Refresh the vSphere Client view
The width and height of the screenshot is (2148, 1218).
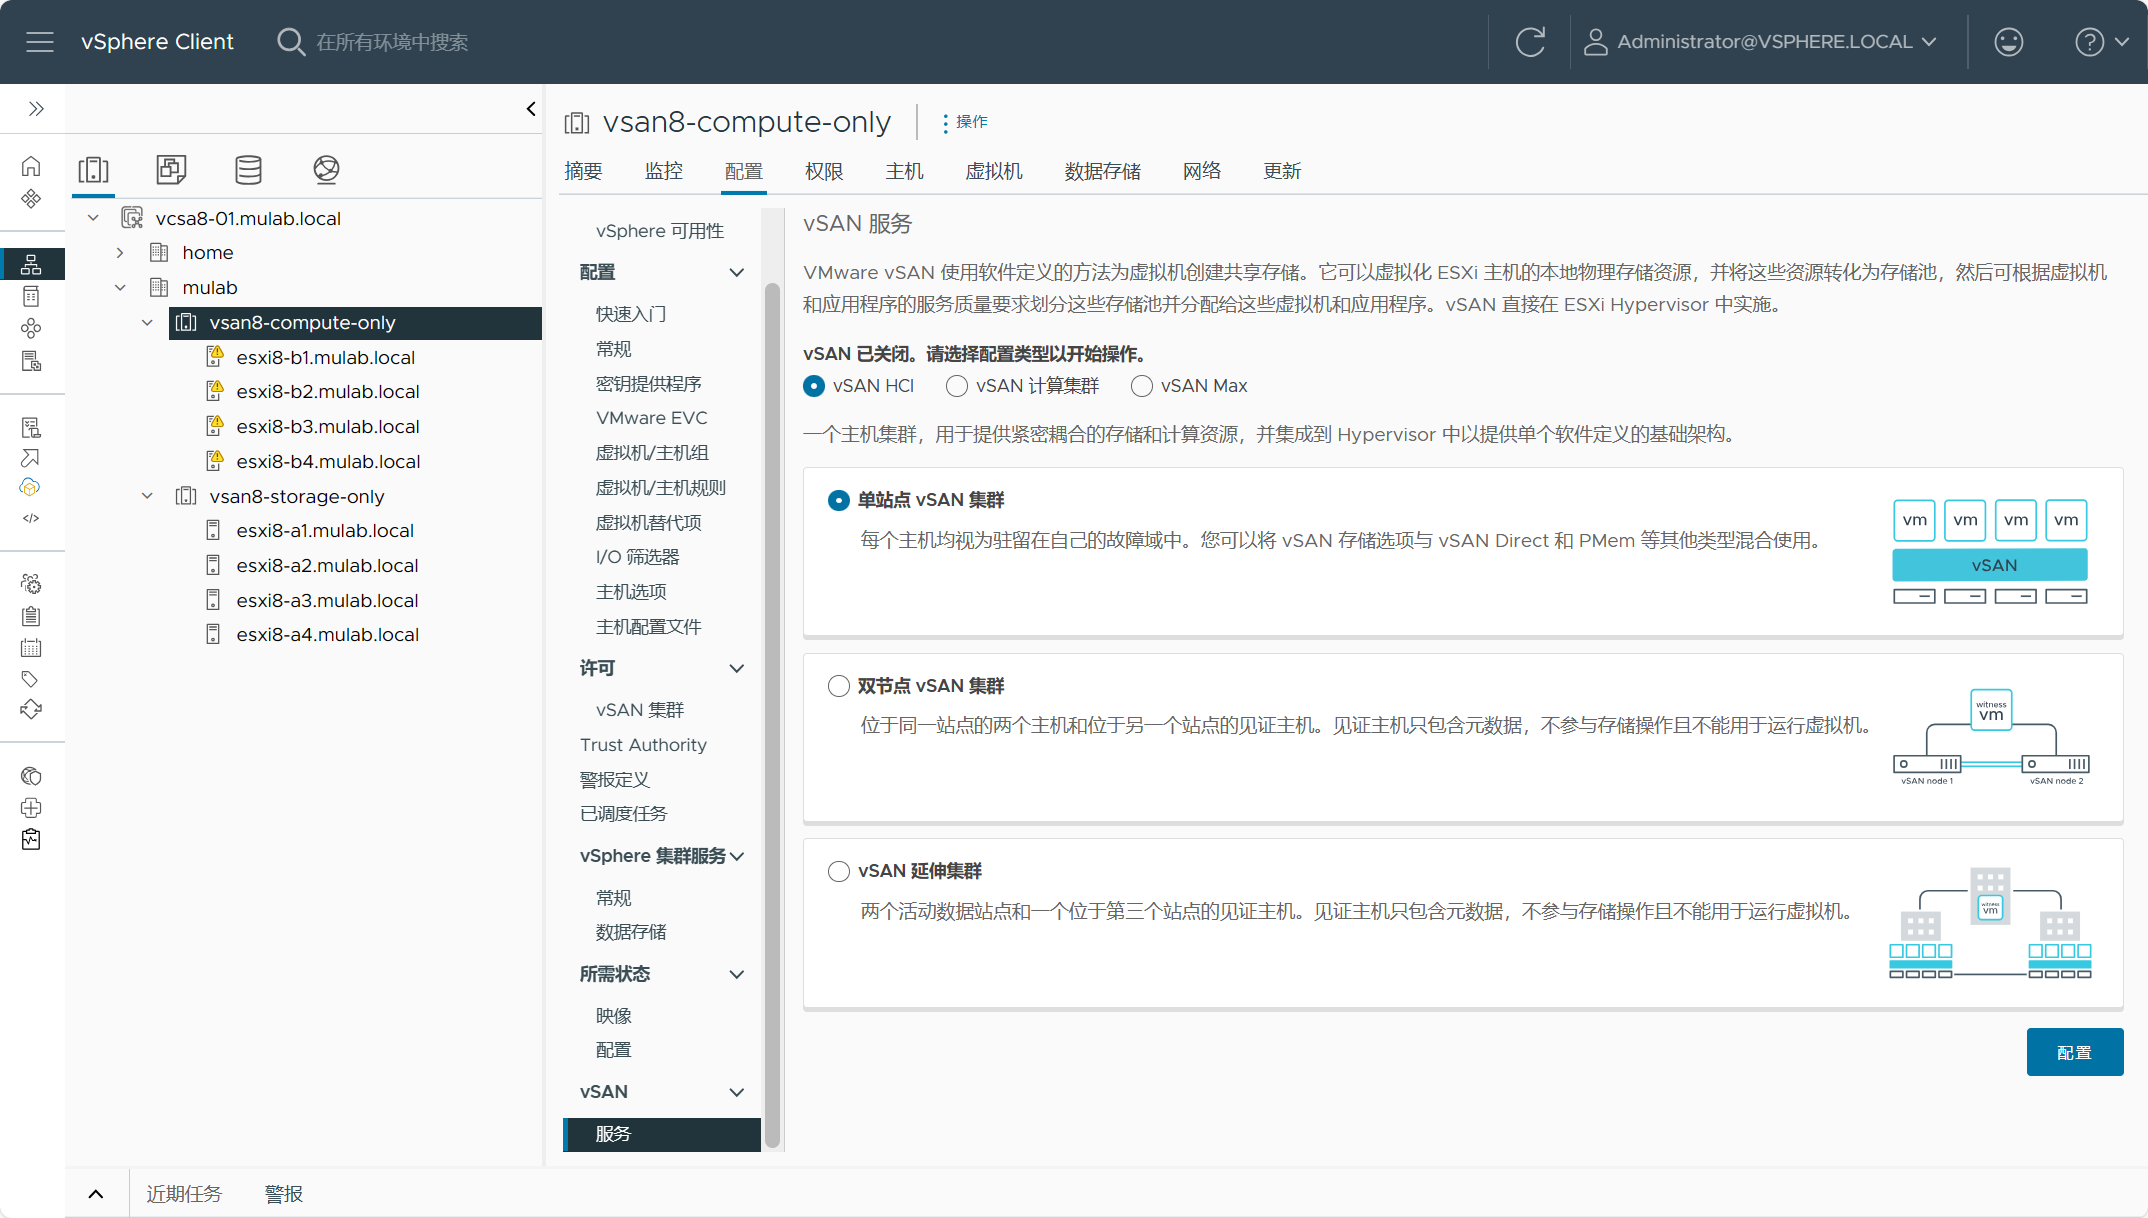point(1530,42)
